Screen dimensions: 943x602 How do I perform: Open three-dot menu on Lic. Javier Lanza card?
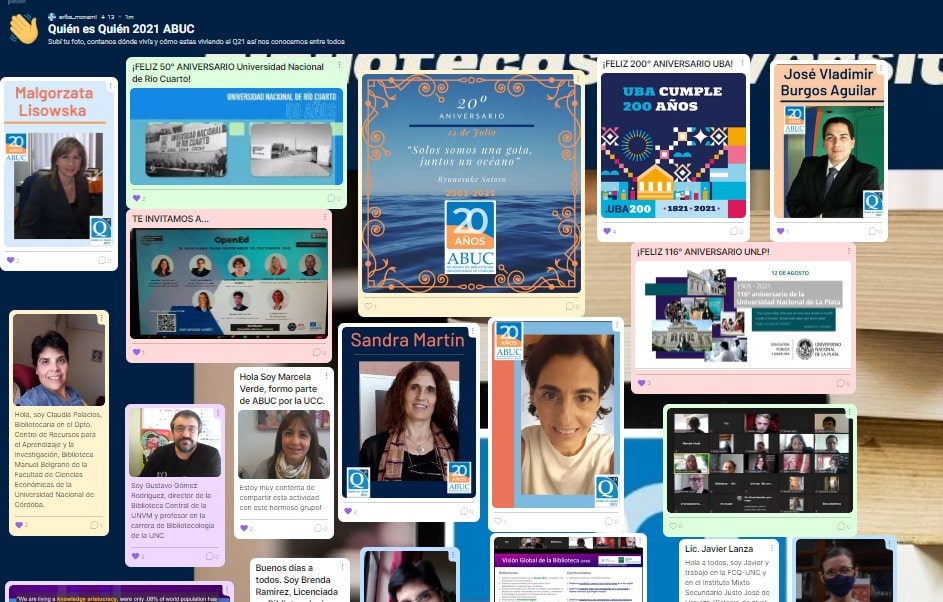772,548
